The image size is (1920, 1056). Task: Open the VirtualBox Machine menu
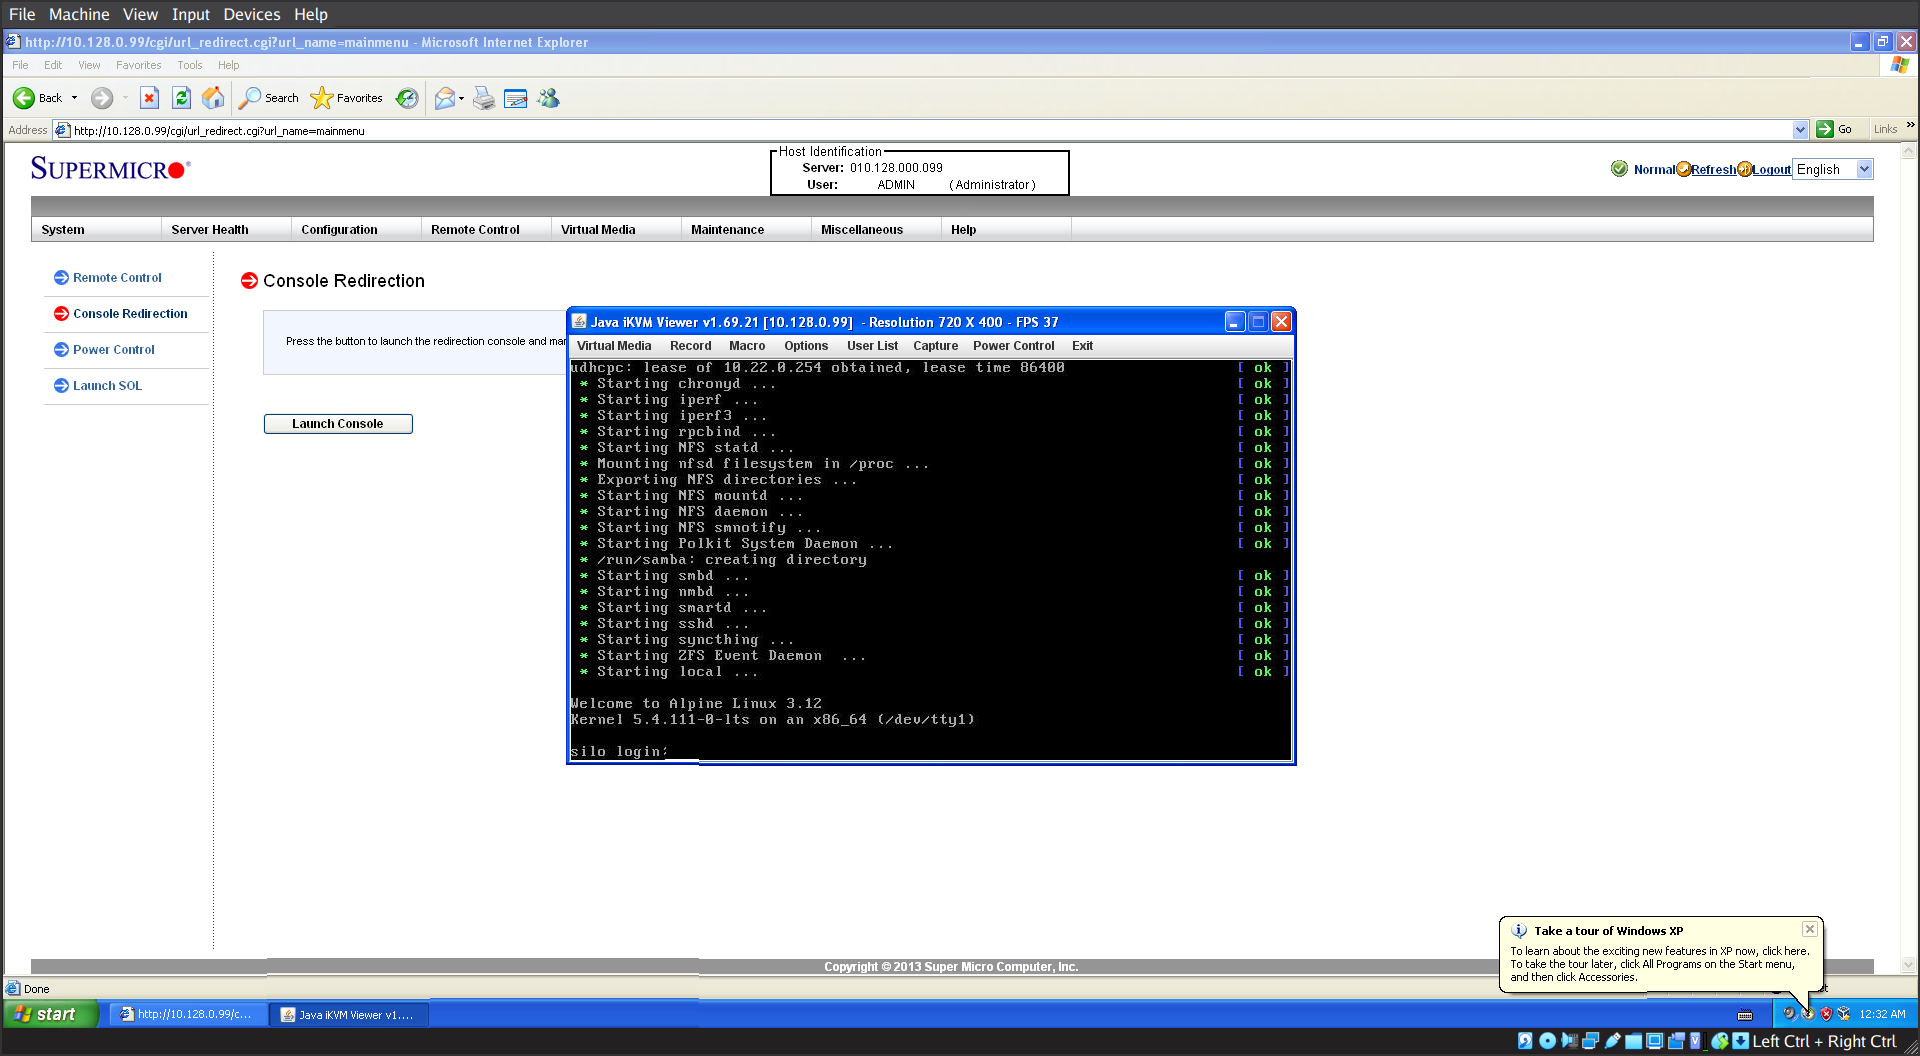(79, 14)
